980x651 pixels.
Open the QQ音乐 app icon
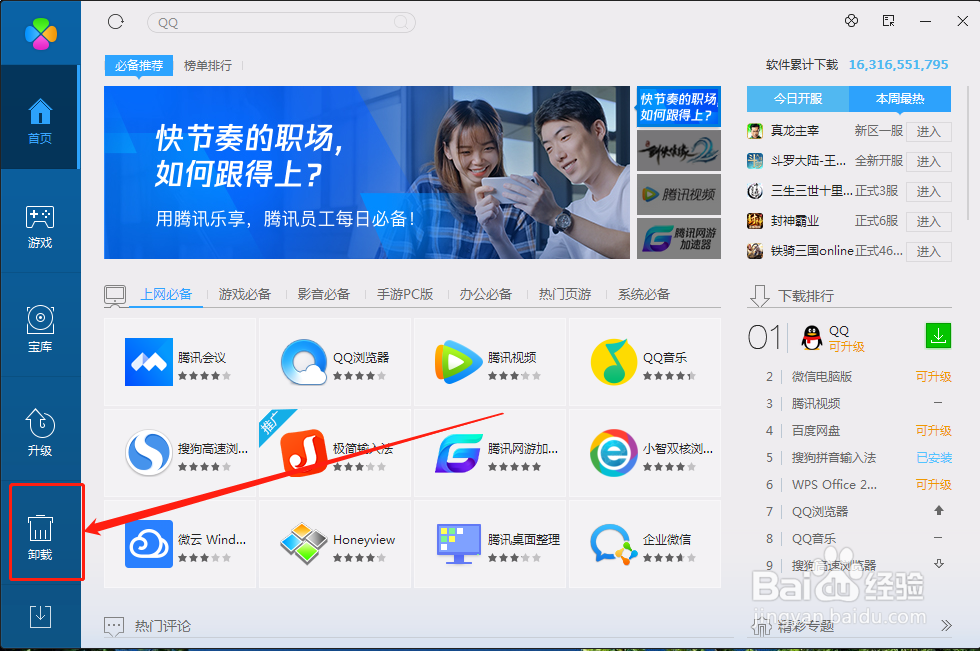(614, 363)
